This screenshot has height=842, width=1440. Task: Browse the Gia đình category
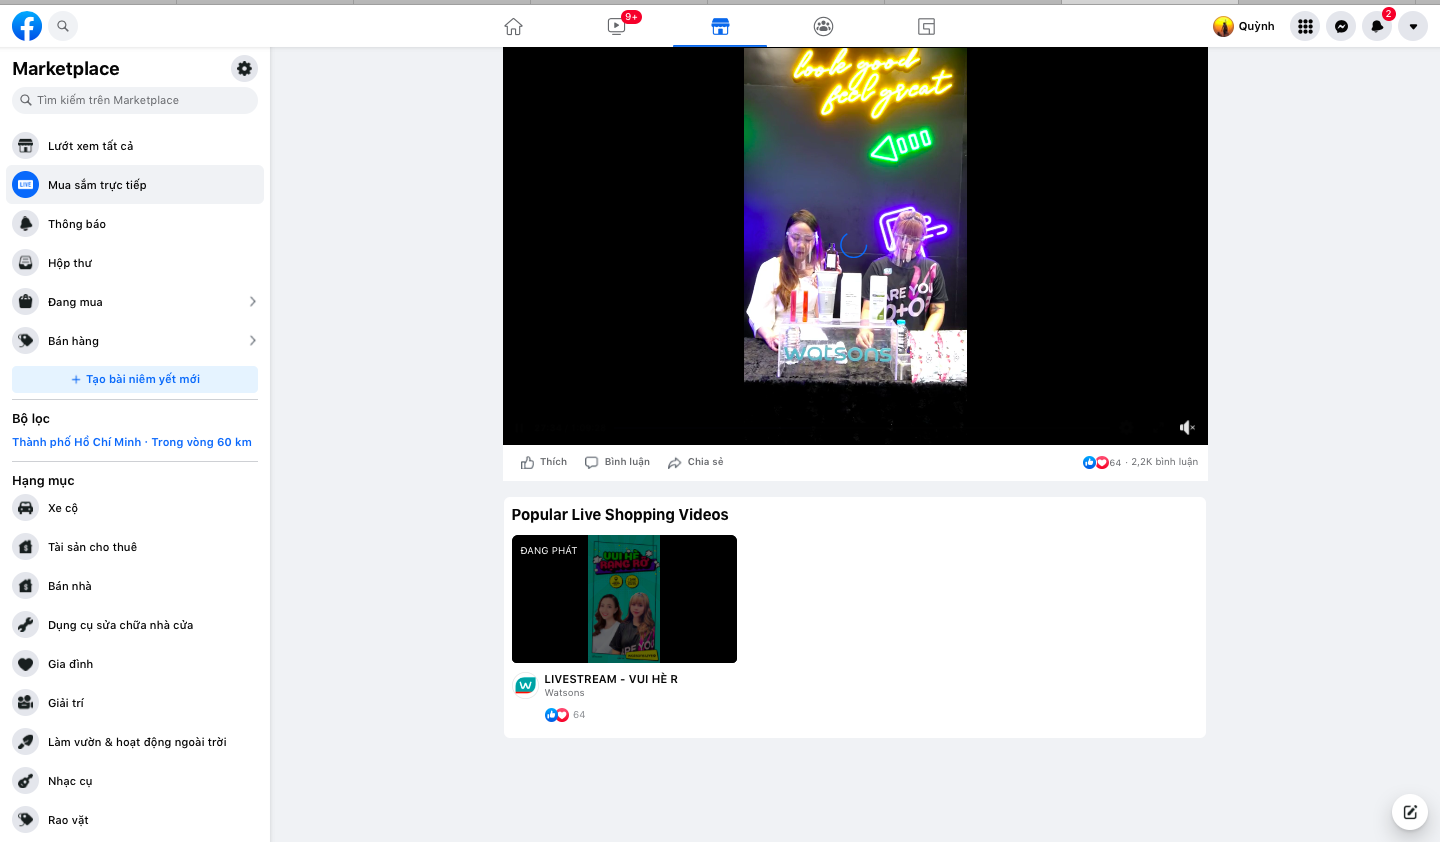tap(135, 664)
